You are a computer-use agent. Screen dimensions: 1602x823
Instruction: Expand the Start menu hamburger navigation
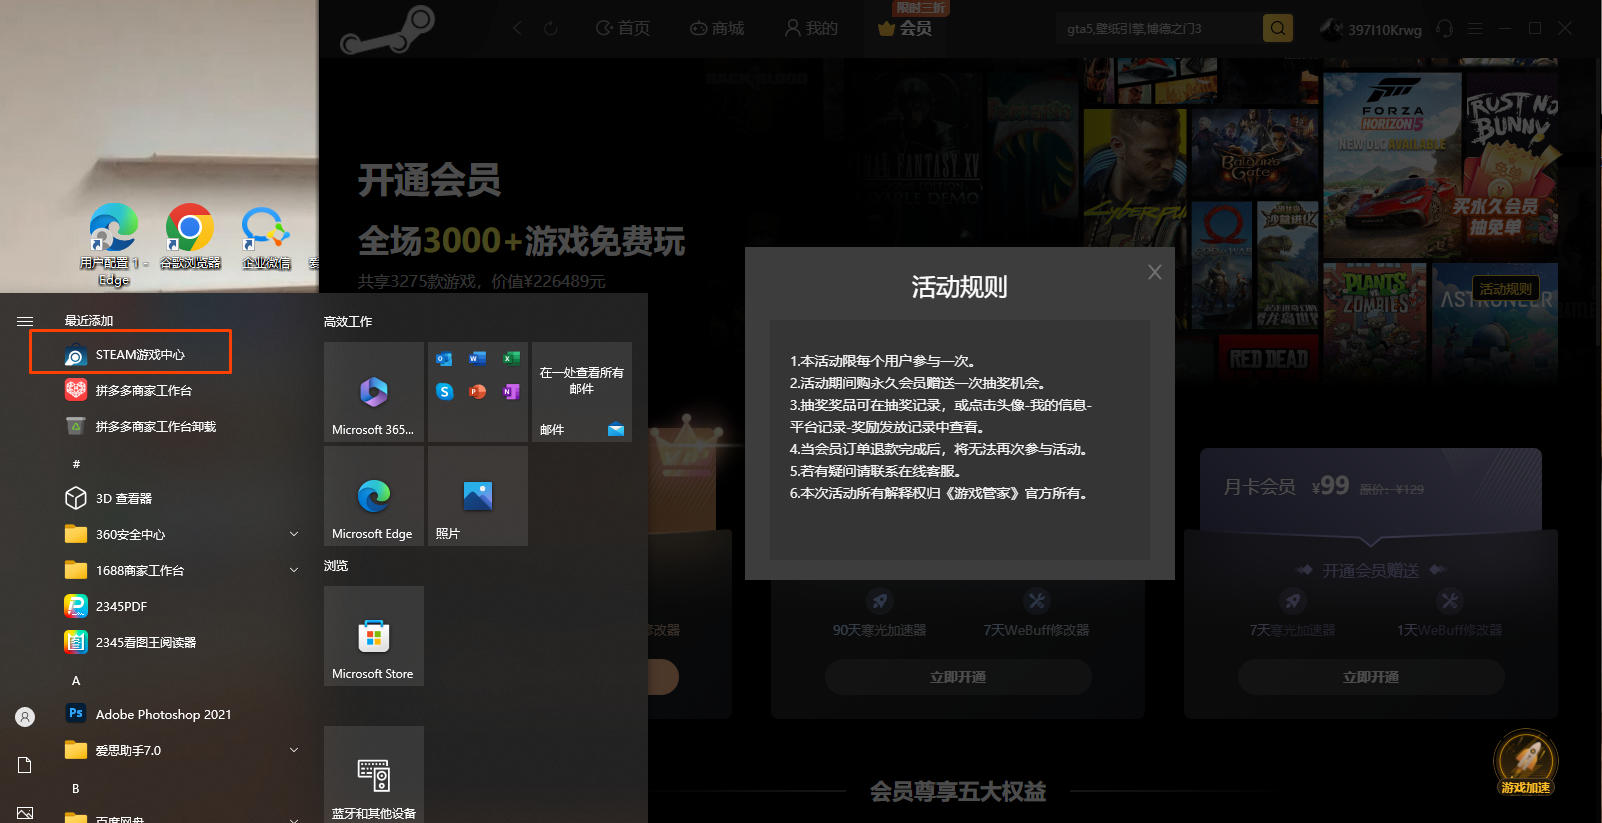(25, 321)
